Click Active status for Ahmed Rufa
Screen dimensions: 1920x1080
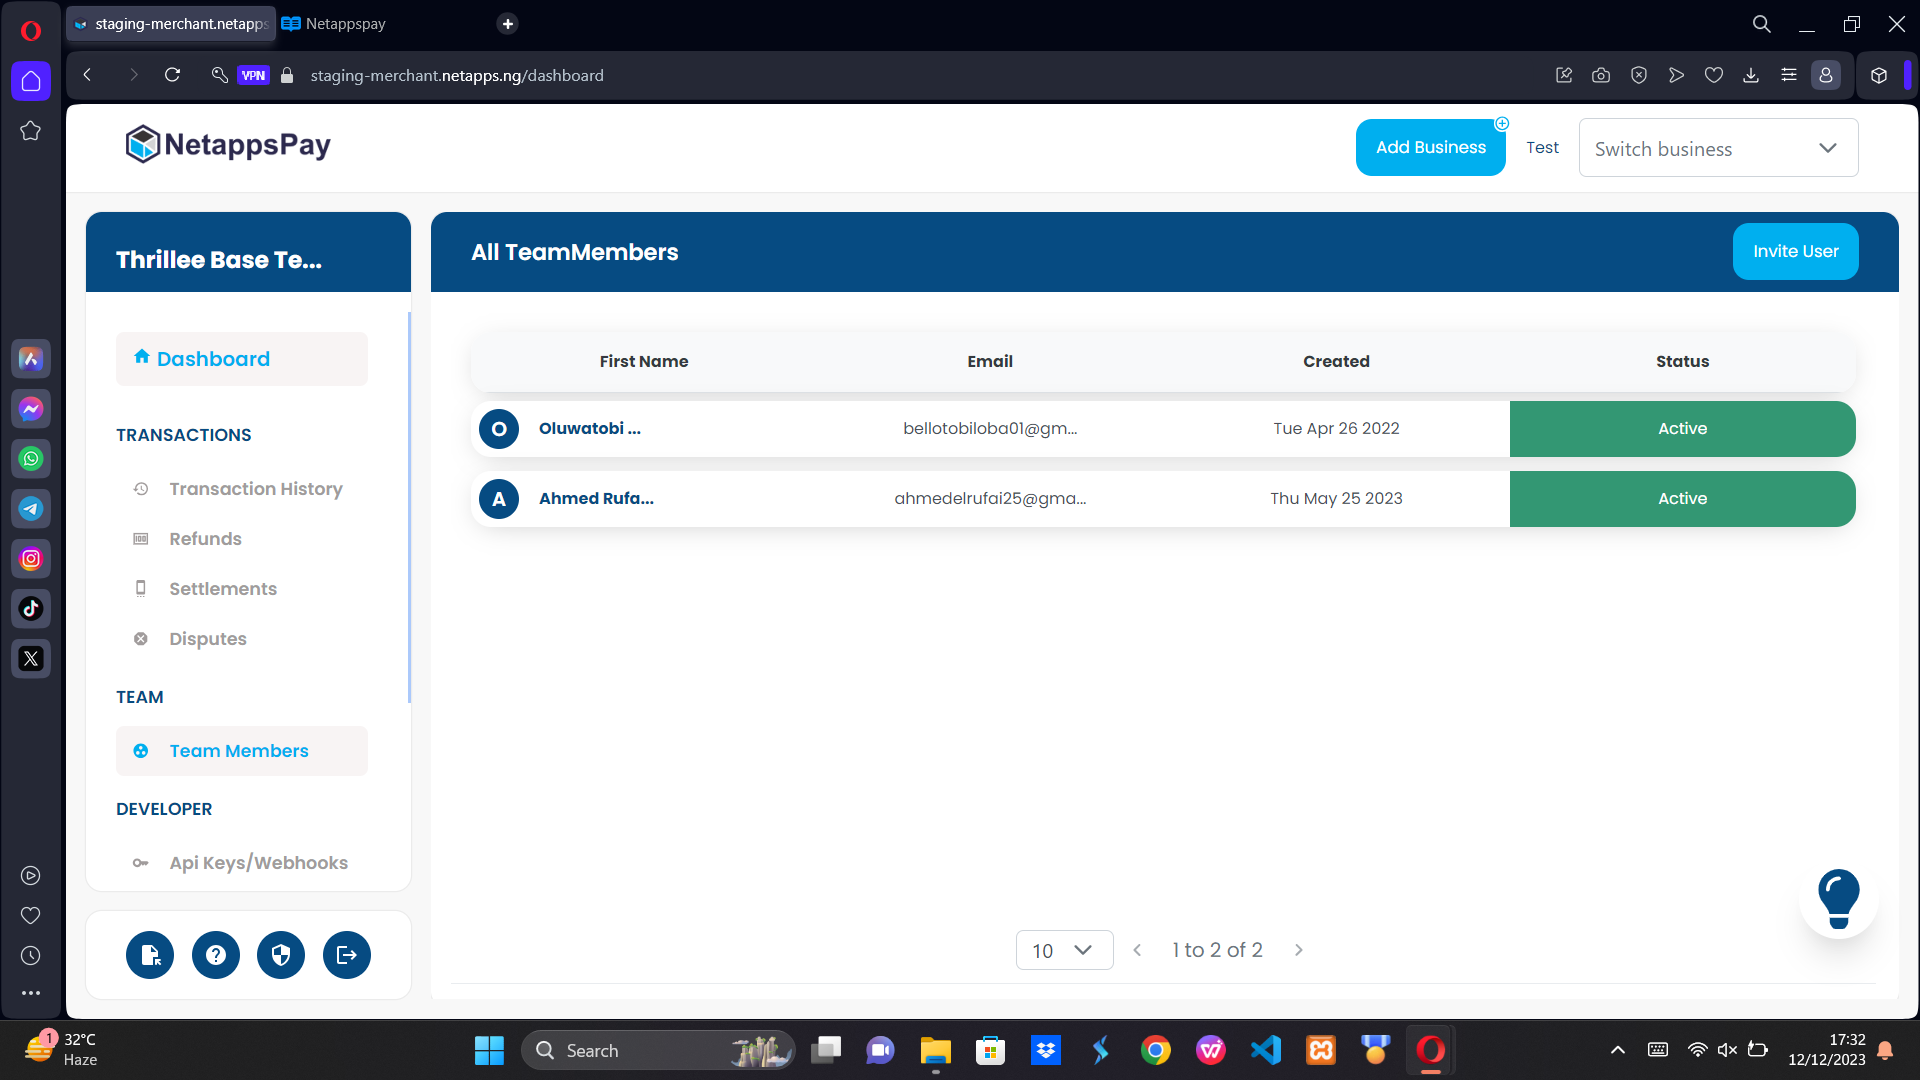click(1682, 499)
